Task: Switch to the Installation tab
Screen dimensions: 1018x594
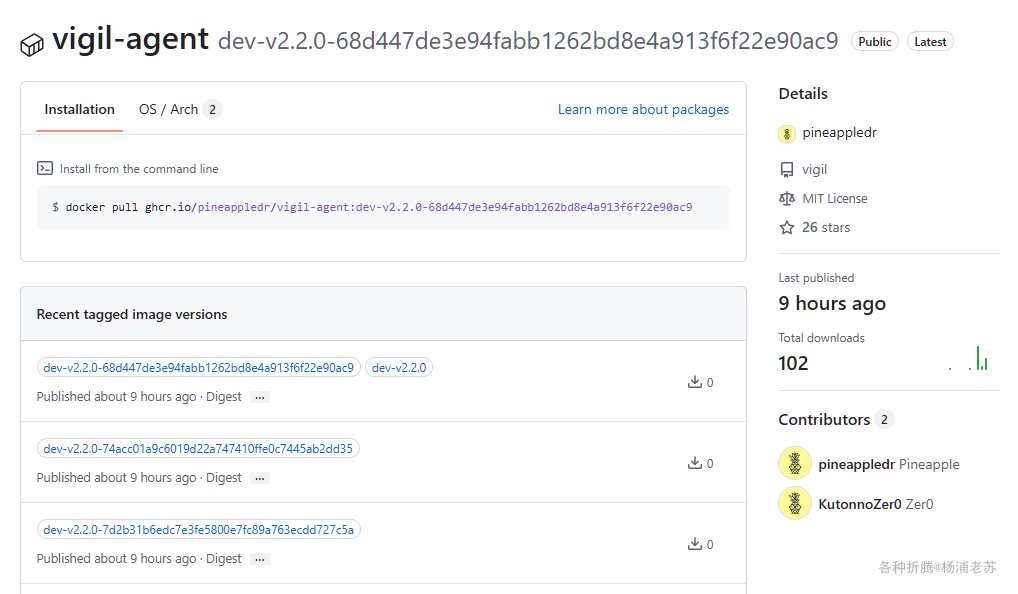Action: click(x=80, y=110)
